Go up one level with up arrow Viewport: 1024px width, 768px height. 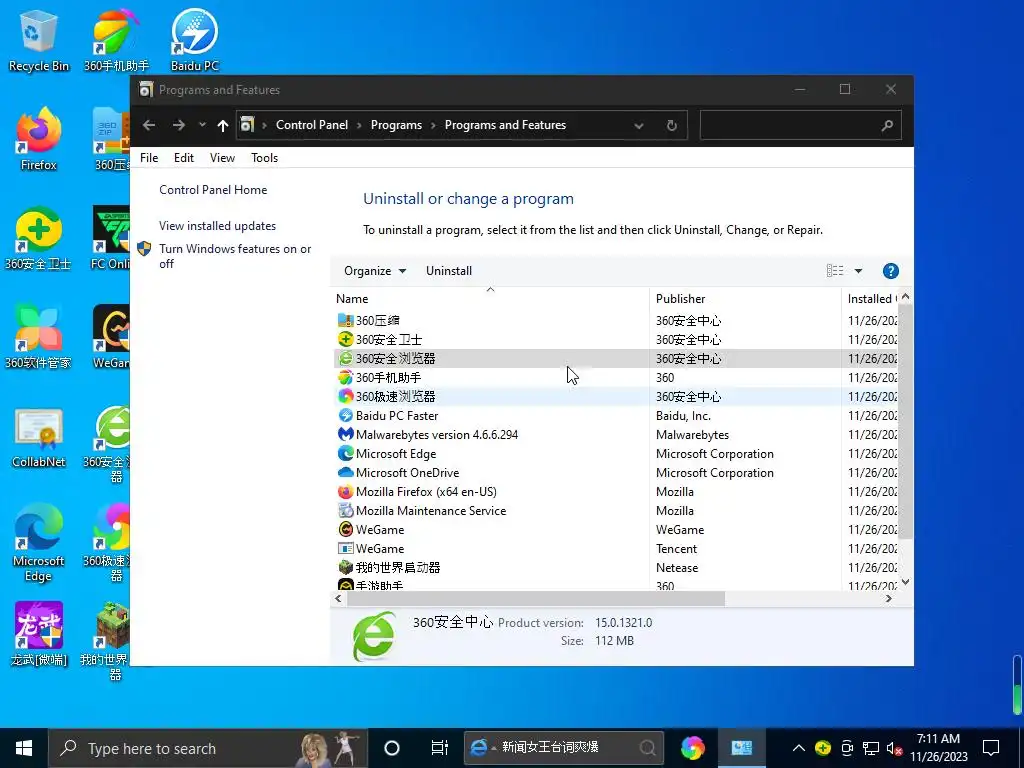click(x=223, y=125)
